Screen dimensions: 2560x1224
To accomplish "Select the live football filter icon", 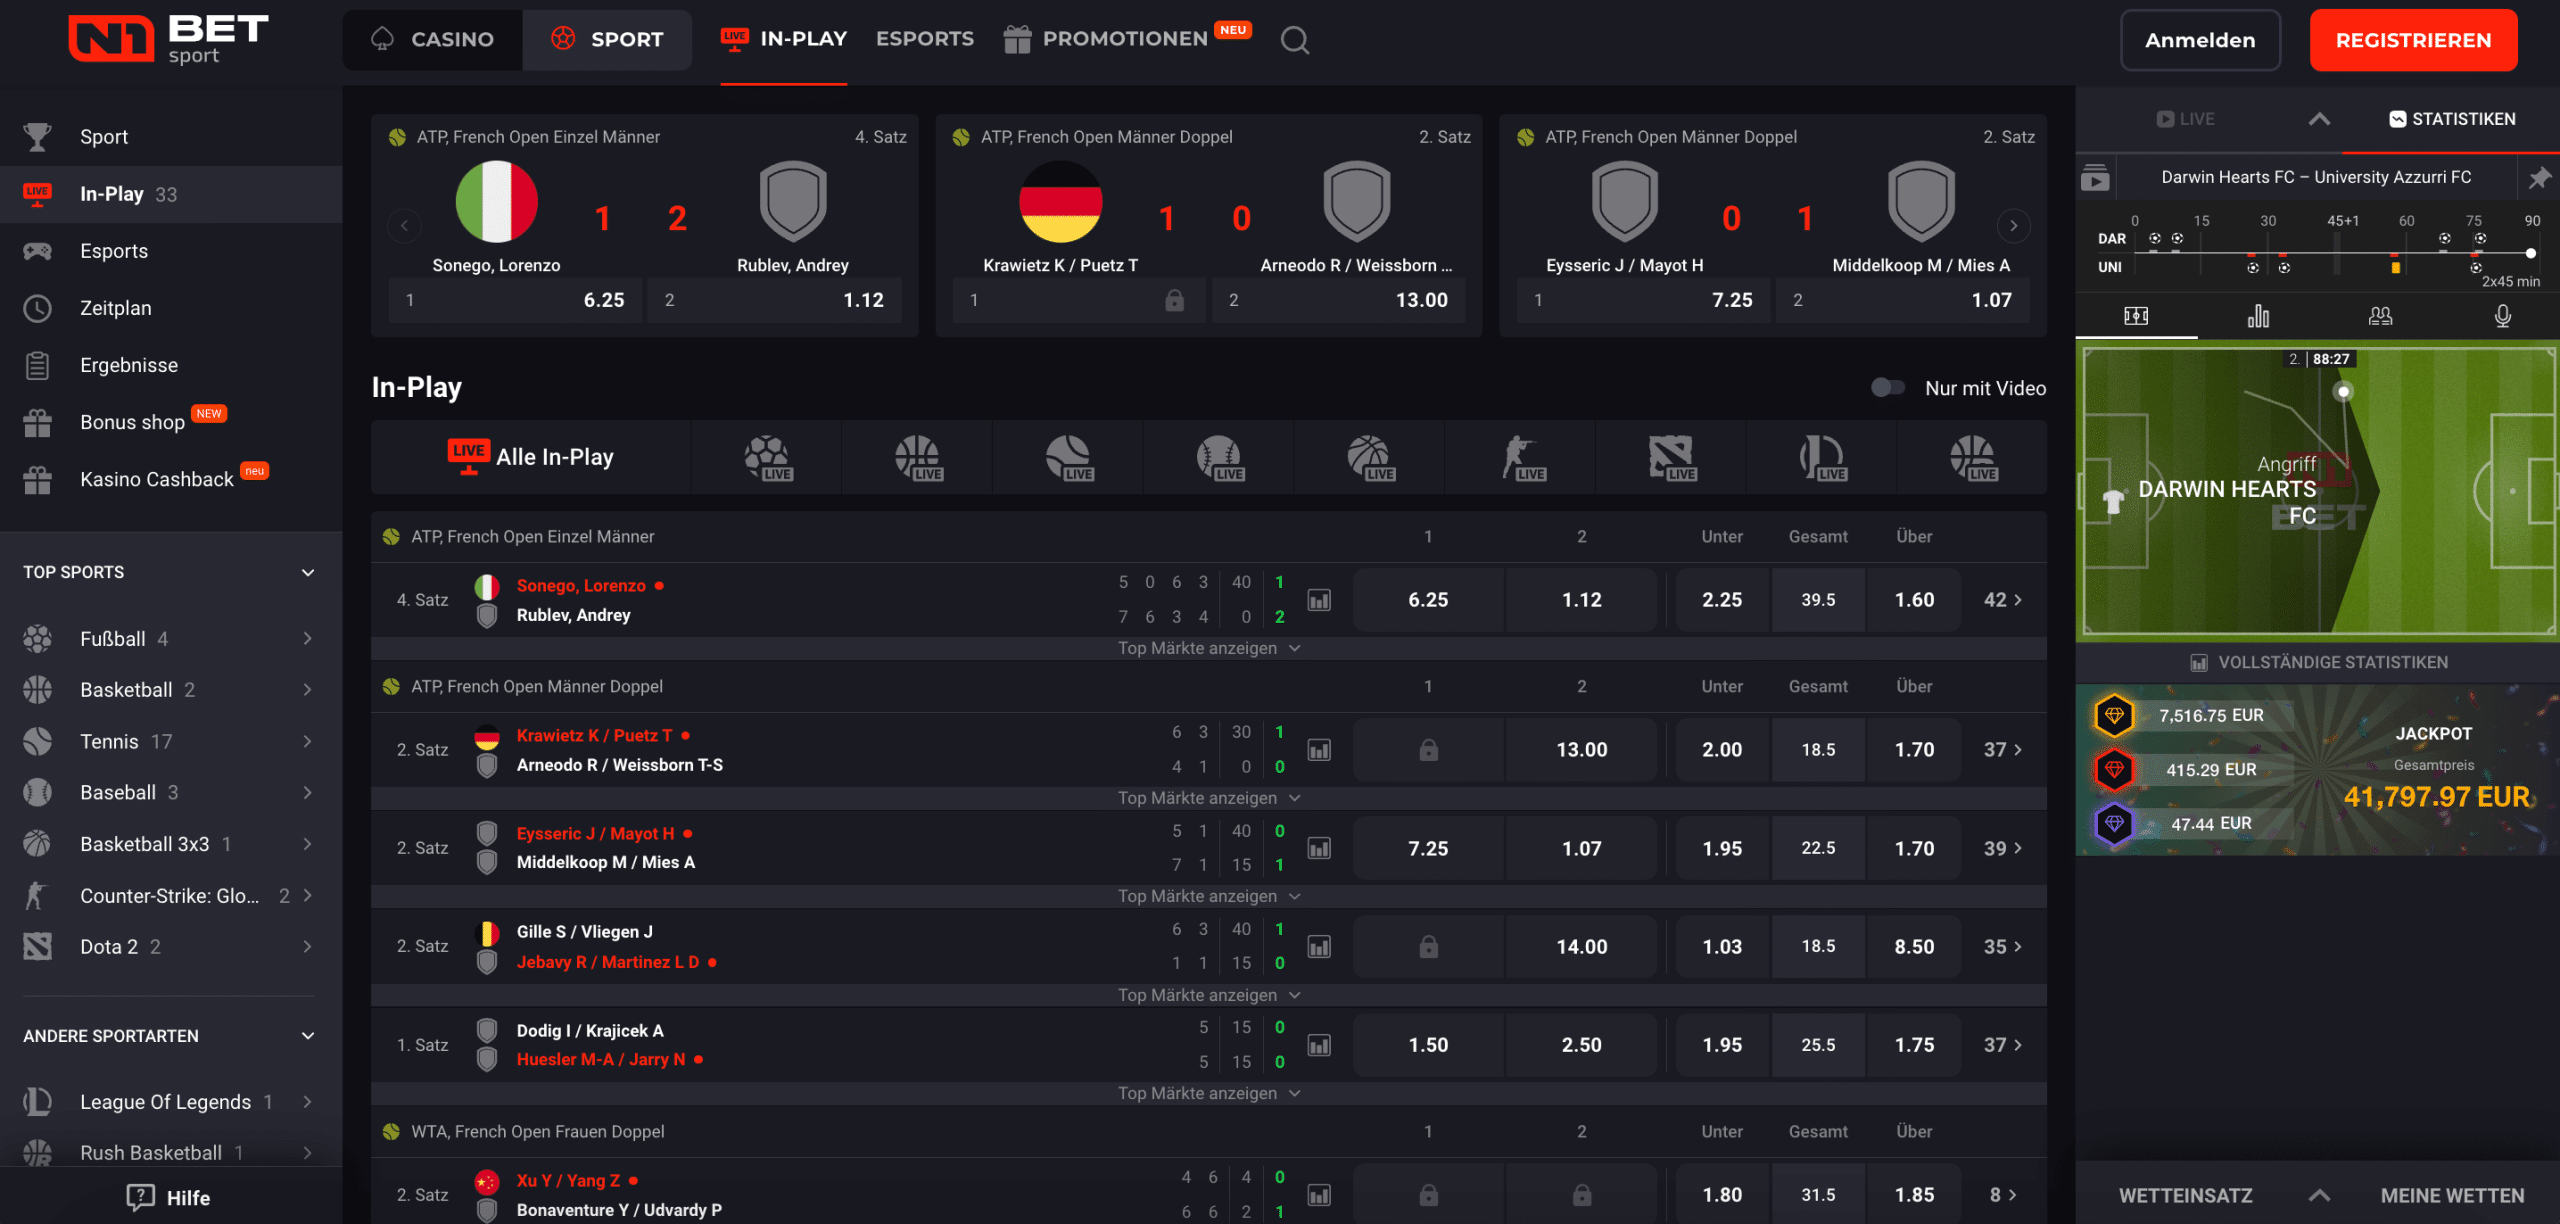I will [767, 458].
